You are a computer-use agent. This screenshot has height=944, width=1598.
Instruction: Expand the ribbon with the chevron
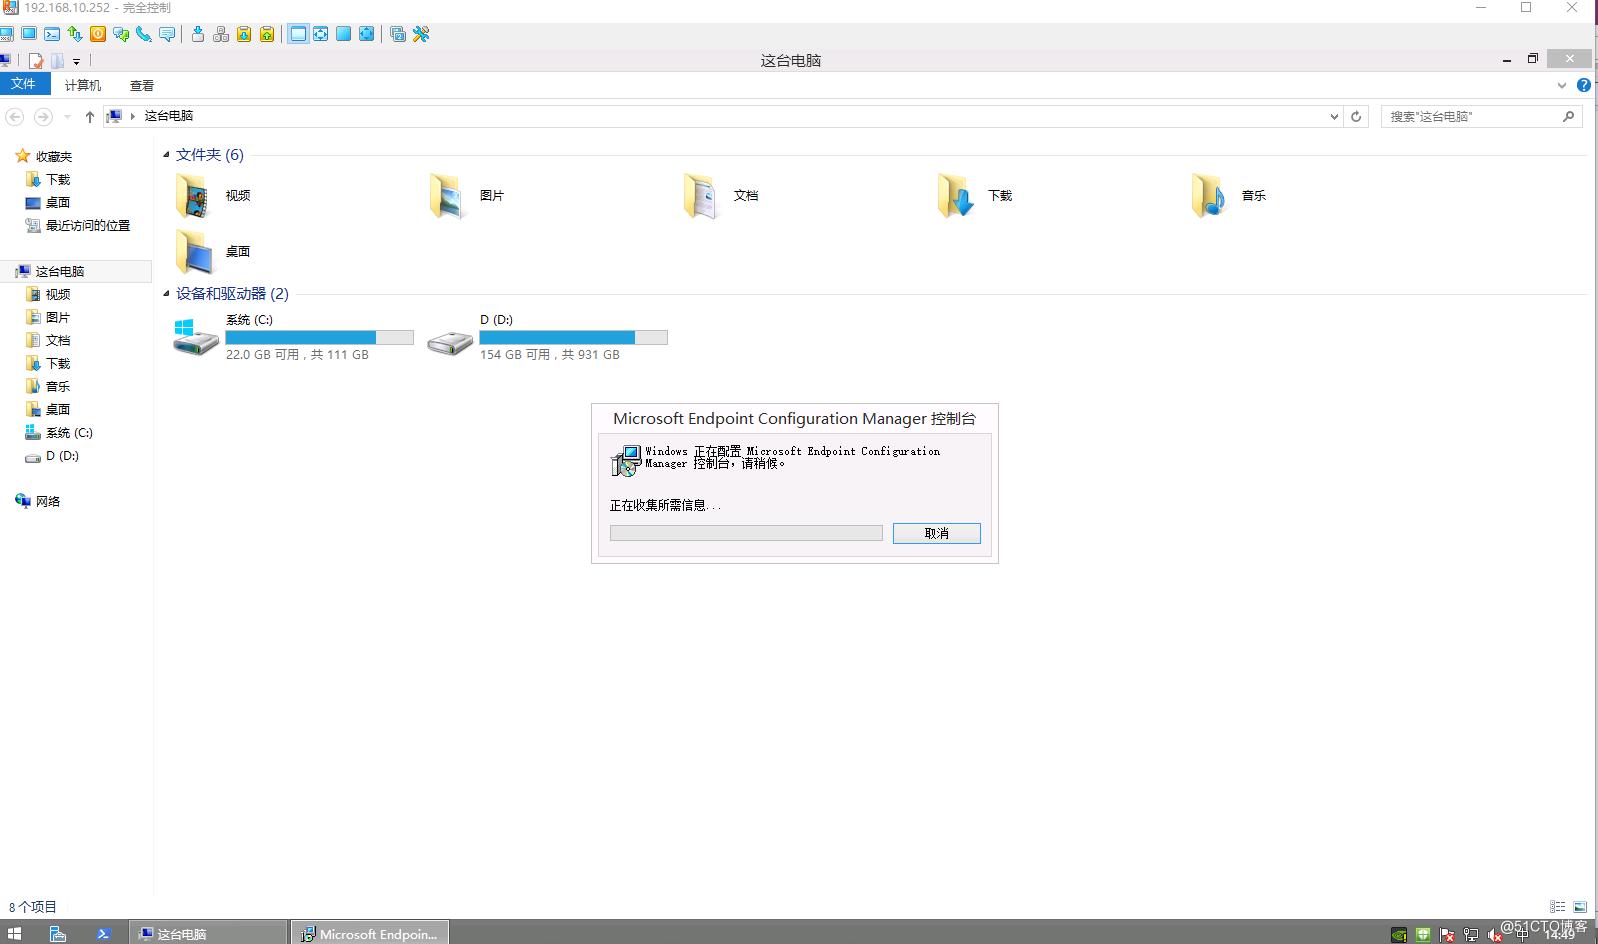pyautogui.click(x=1562, y=85)
